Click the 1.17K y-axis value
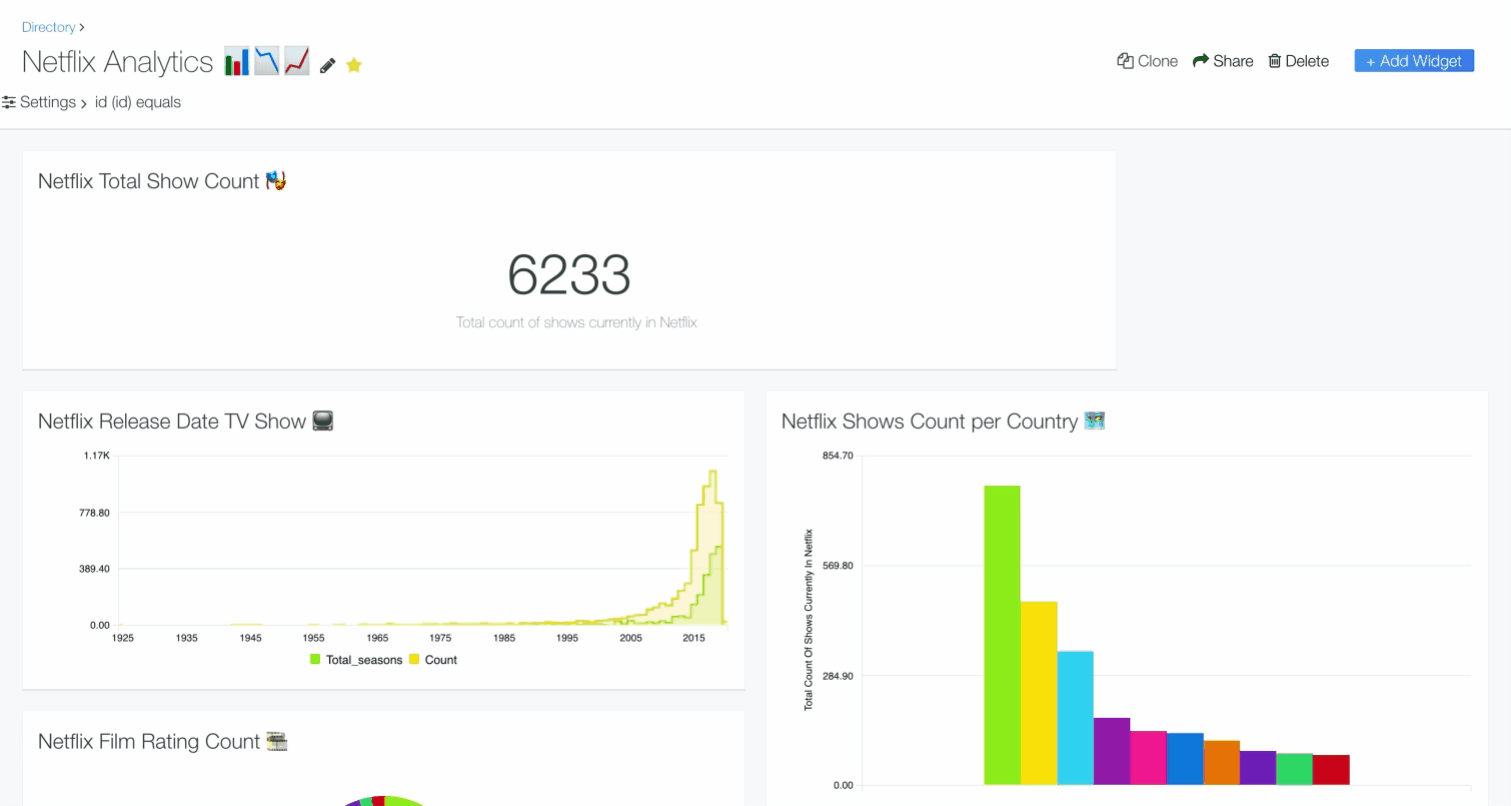Image resolution: width=1511 pixels, height=806 pixels. click(96, 456)
